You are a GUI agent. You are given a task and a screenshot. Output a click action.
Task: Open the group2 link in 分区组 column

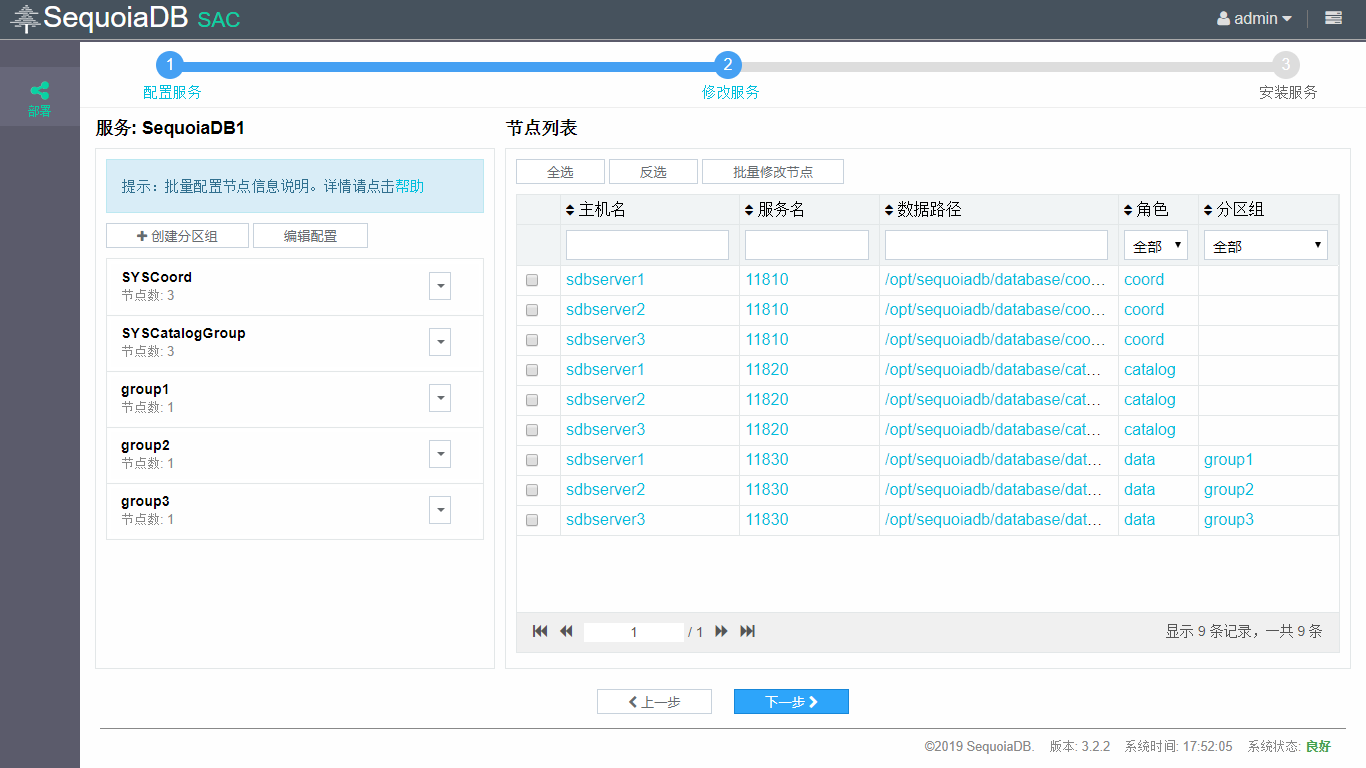tap(1228, 490)
